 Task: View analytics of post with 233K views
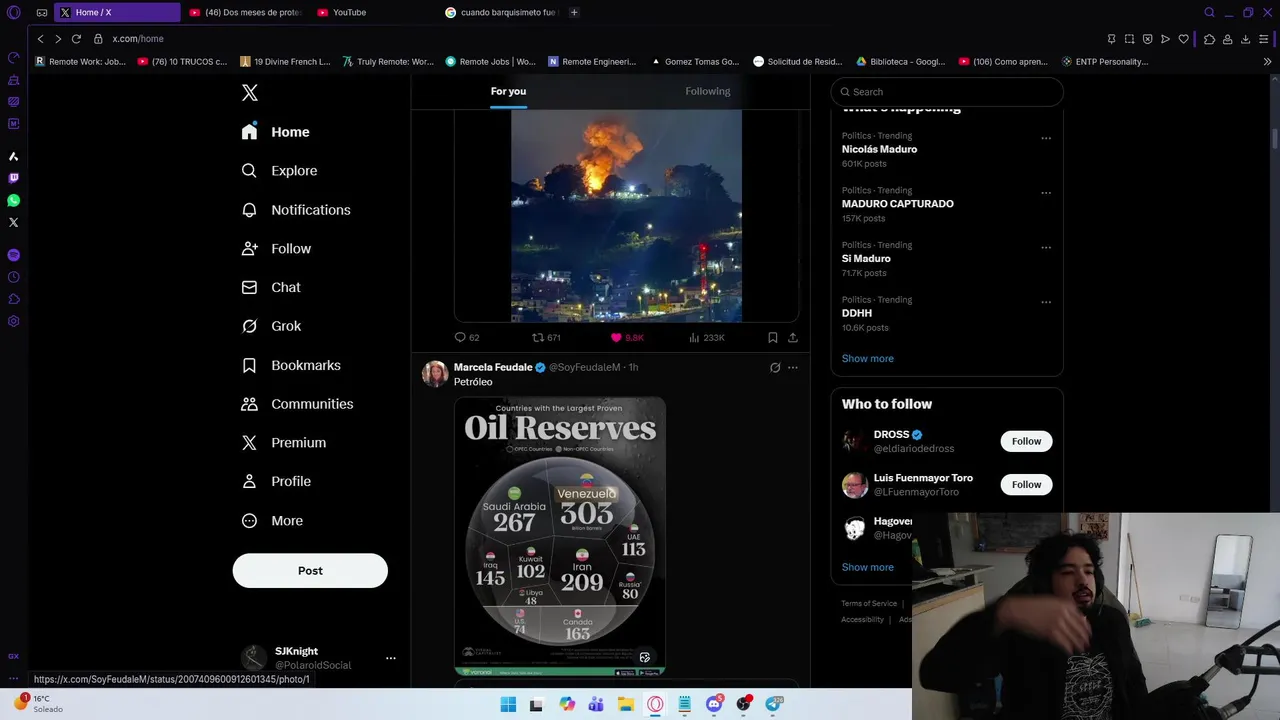click(707, 338)
